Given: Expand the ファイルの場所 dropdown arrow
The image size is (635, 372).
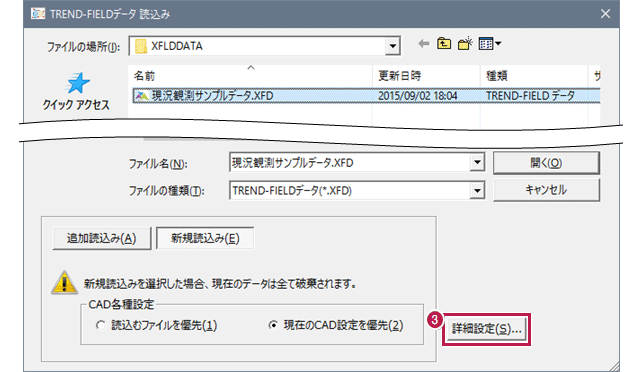Looking at the screenshot, I should tap(392, 46).
